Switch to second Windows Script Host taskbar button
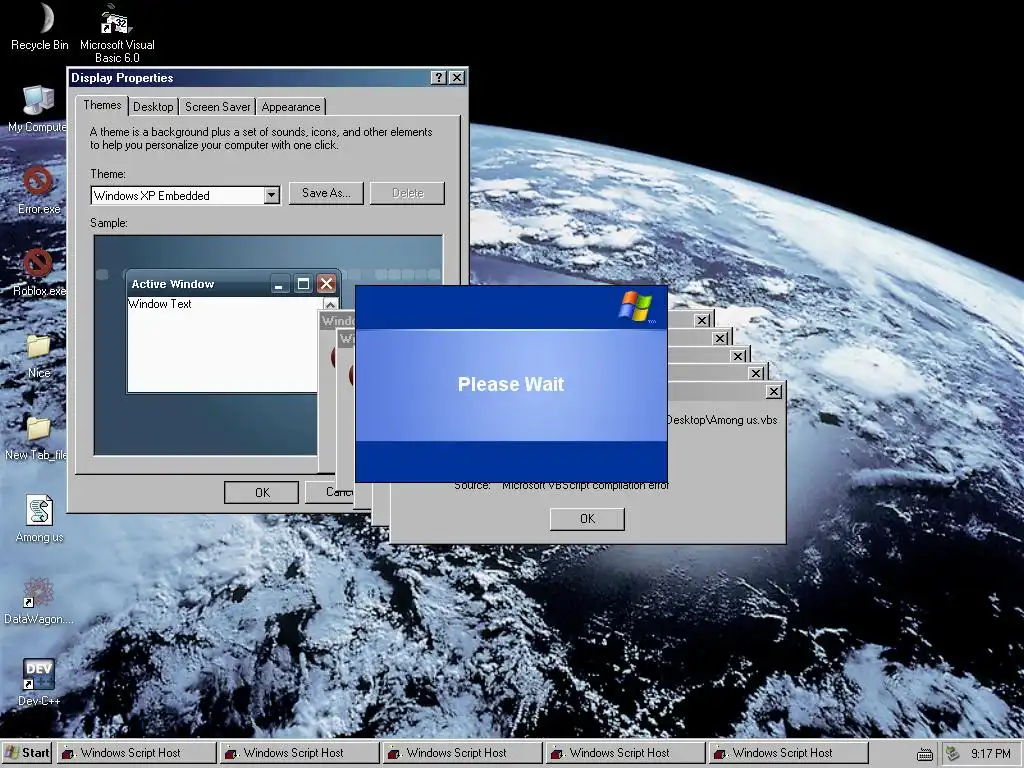1024x768 pixels. [299, 753]
